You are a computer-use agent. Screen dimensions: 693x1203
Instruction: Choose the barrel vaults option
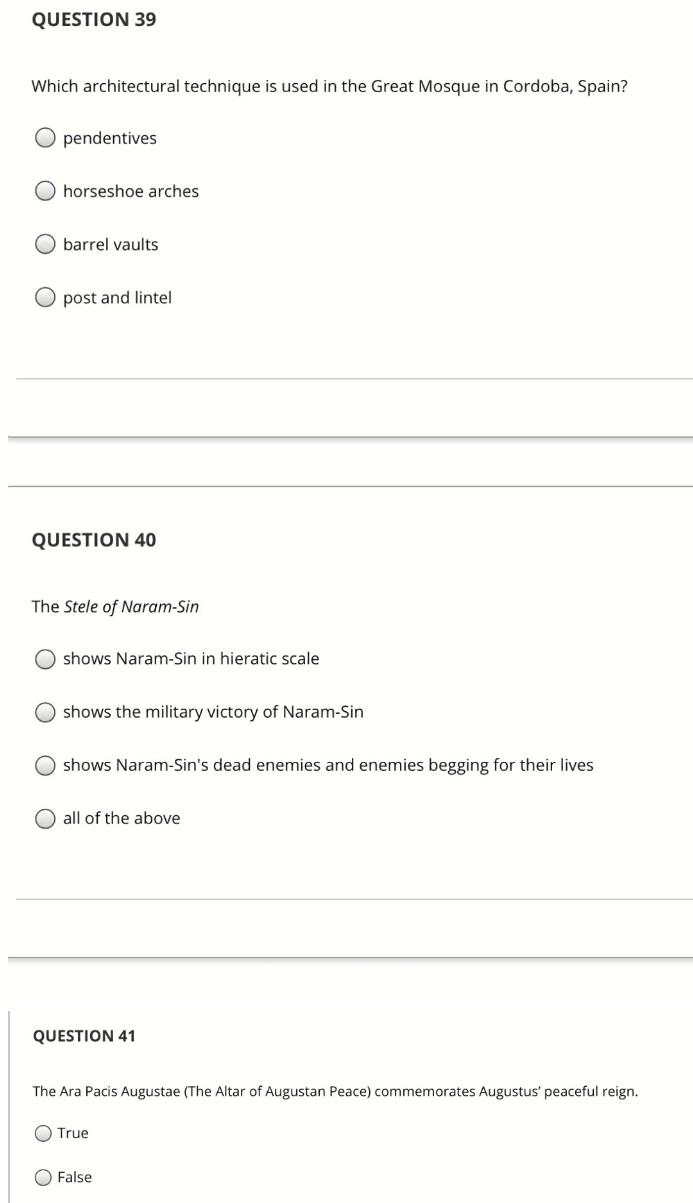(44, 244)
